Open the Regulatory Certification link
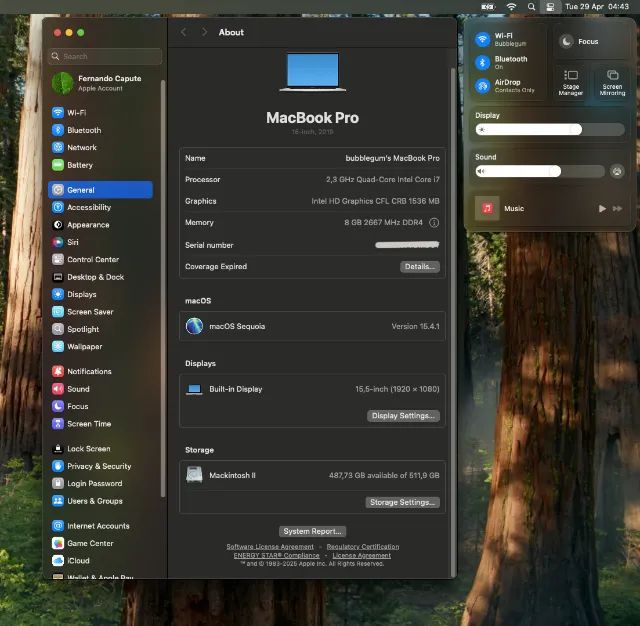 coord(362,547)
